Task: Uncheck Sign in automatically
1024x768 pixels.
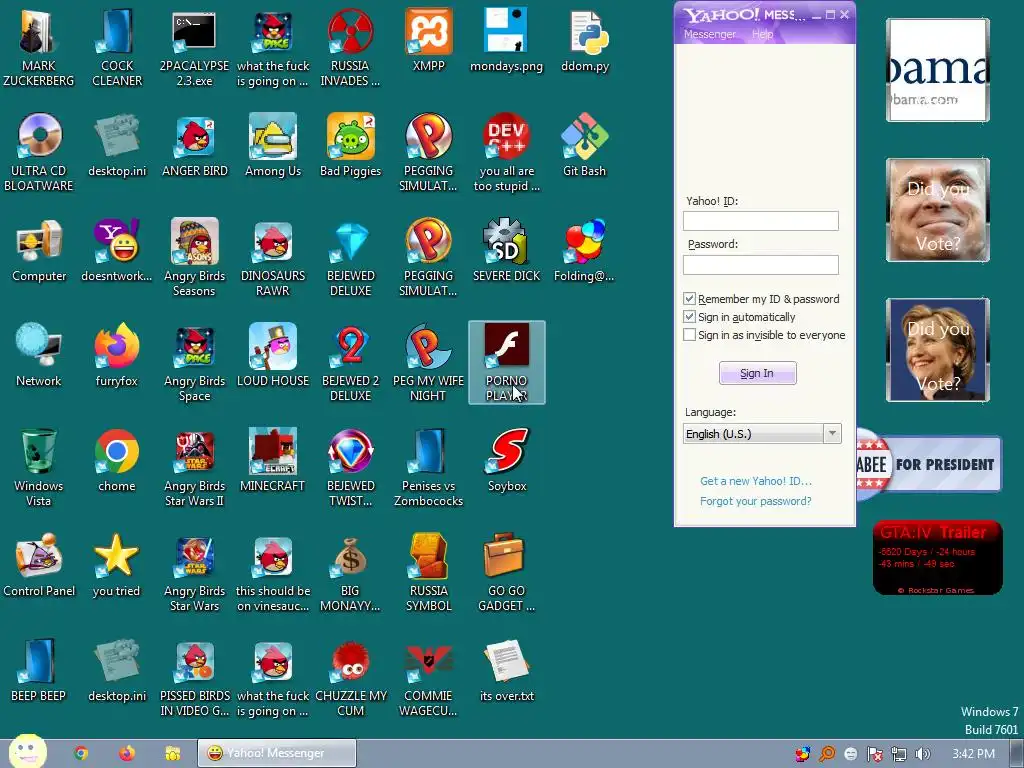Action: point(689,317)
